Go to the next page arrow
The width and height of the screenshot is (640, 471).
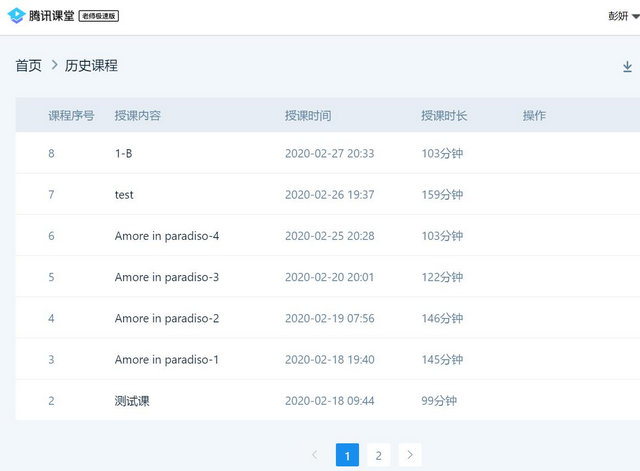click(x=410, y=455)
